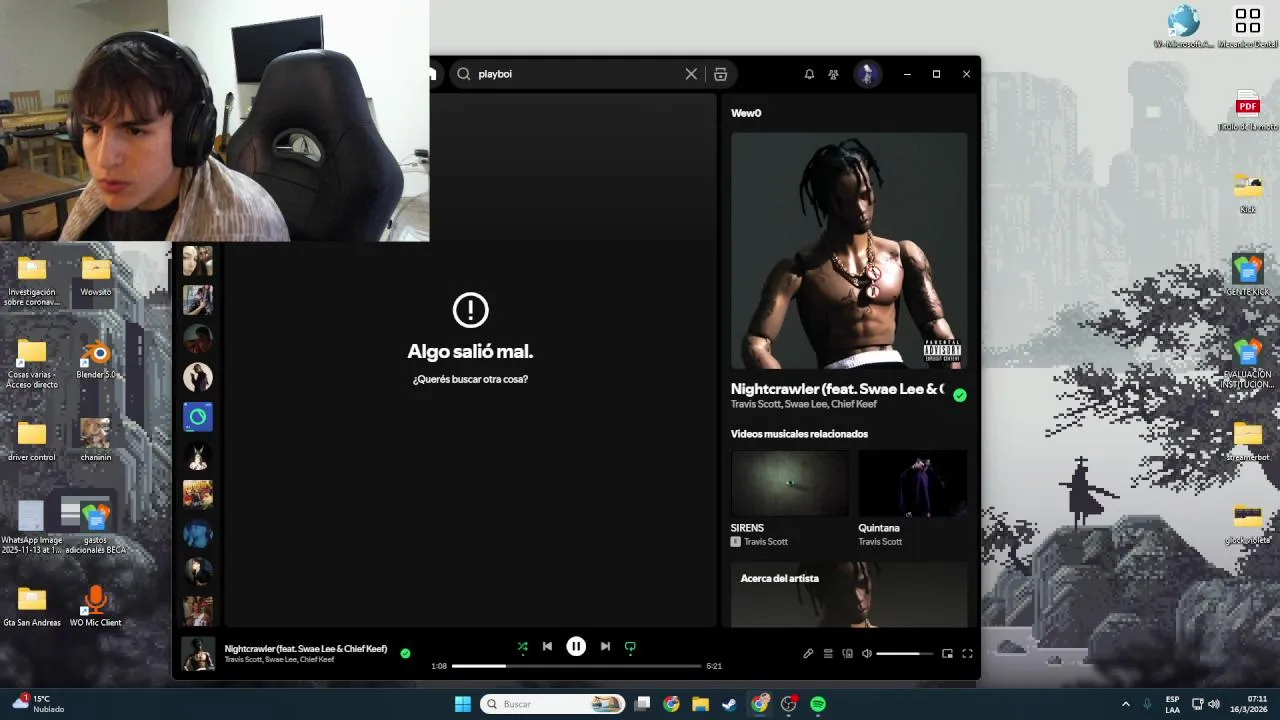The width and height of the screenshot is (1280, 720).
Task: Open the Friend Activity icon
Action: (833, 74)
